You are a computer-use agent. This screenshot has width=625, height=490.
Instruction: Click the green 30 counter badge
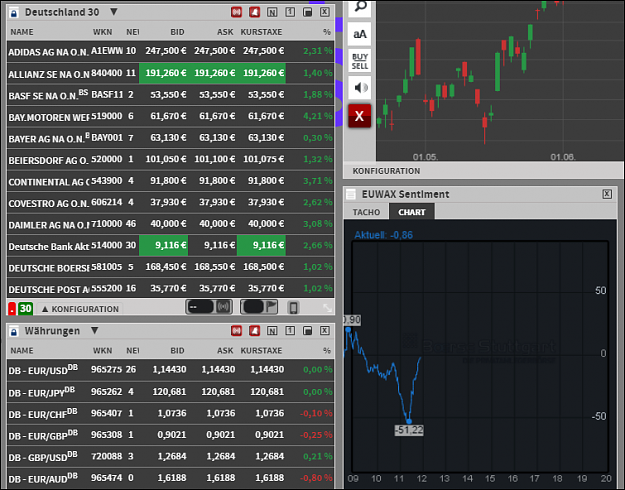[x=26, y=308]
